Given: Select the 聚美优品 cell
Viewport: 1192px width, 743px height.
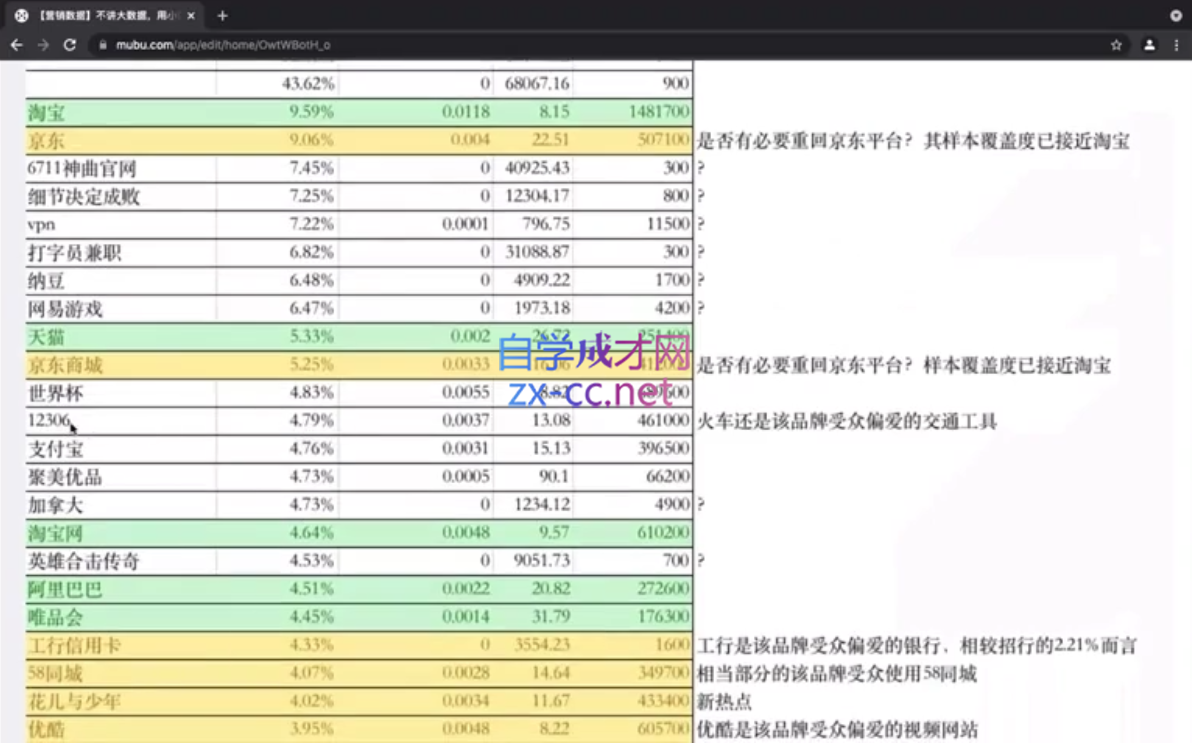Looking at the screenshot, I should pyautogui.click(x=120, y=477).
